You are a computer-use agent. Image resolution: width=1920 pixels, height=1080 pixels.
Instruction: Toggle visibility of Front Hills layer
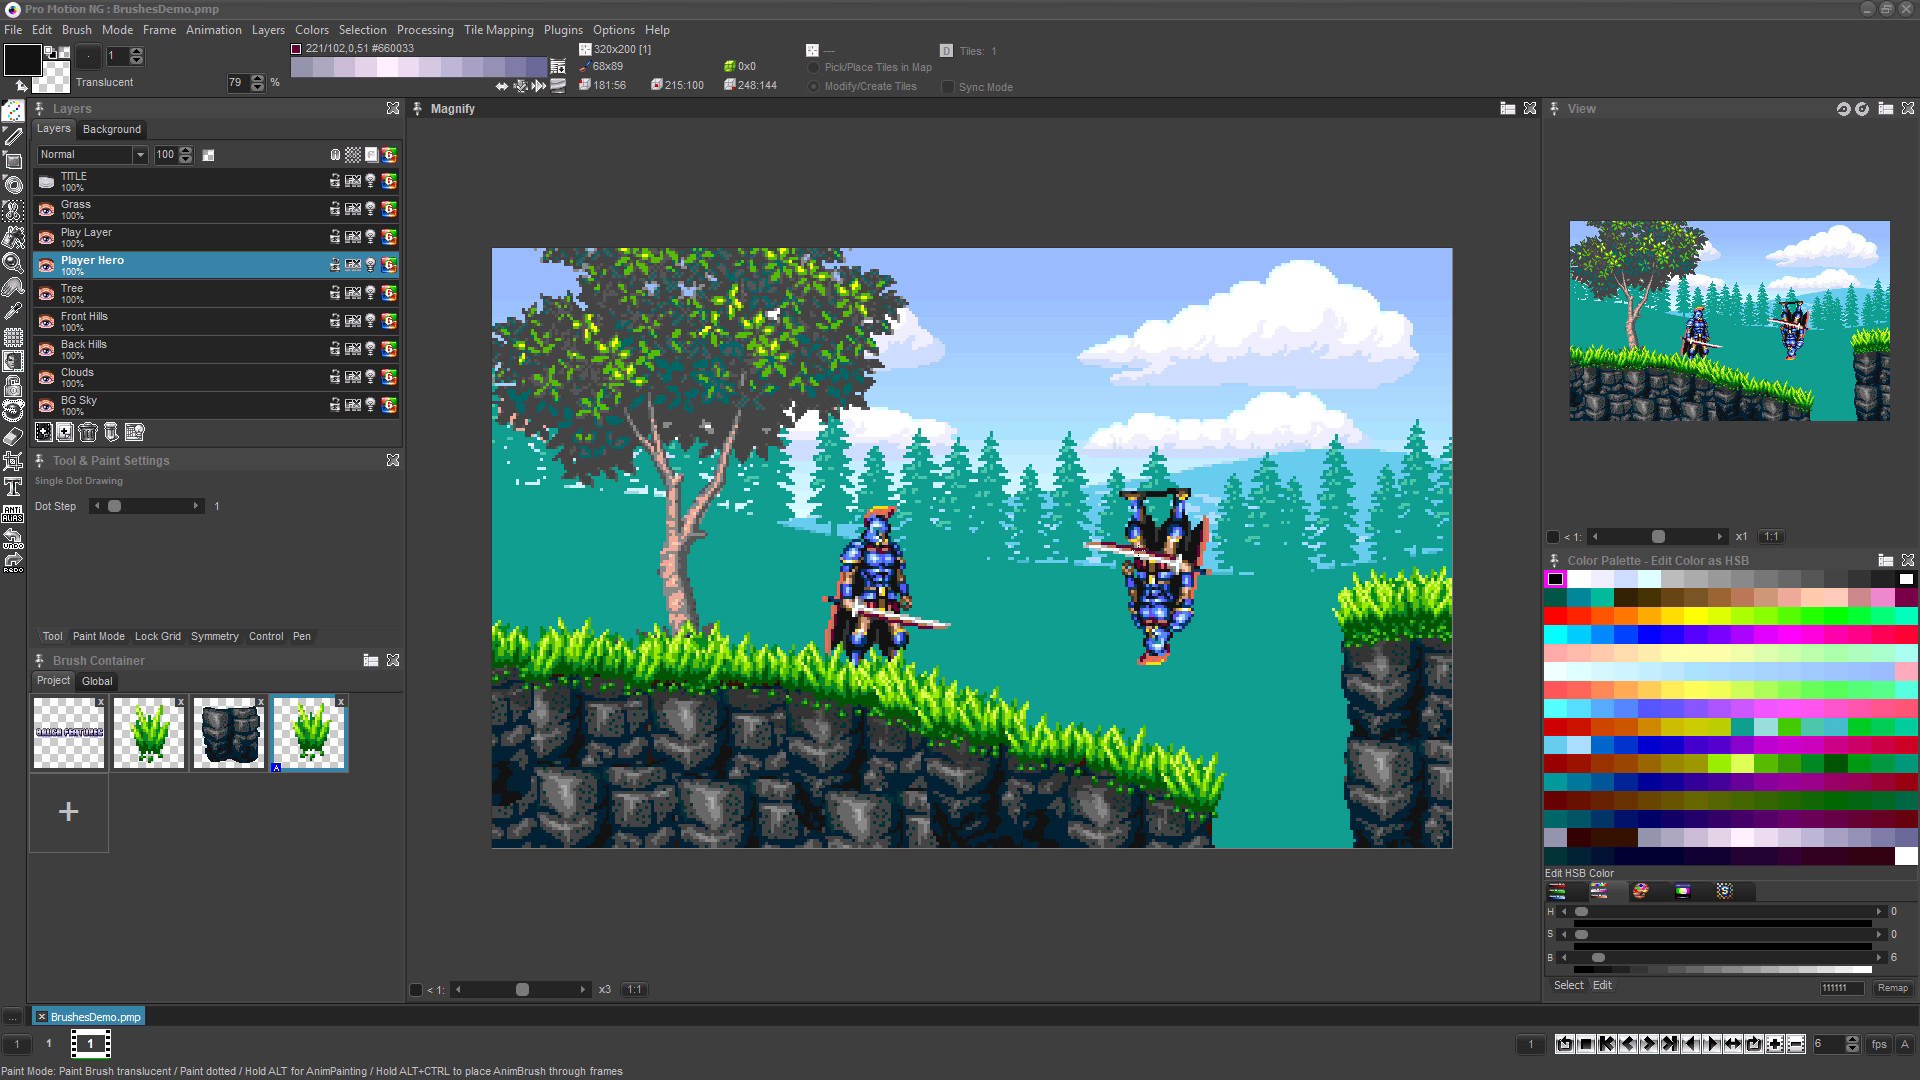(46, 321)
